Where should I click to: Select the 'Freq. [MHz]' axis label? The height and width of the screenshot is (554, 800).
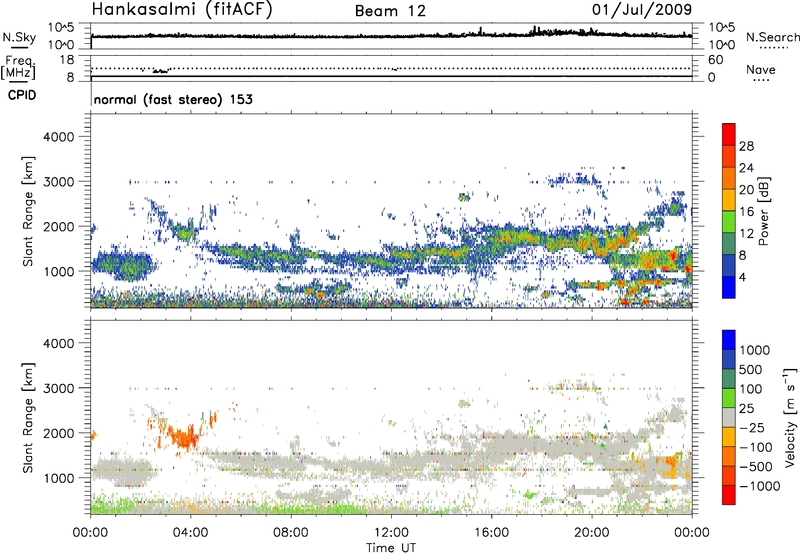(19, 67)
